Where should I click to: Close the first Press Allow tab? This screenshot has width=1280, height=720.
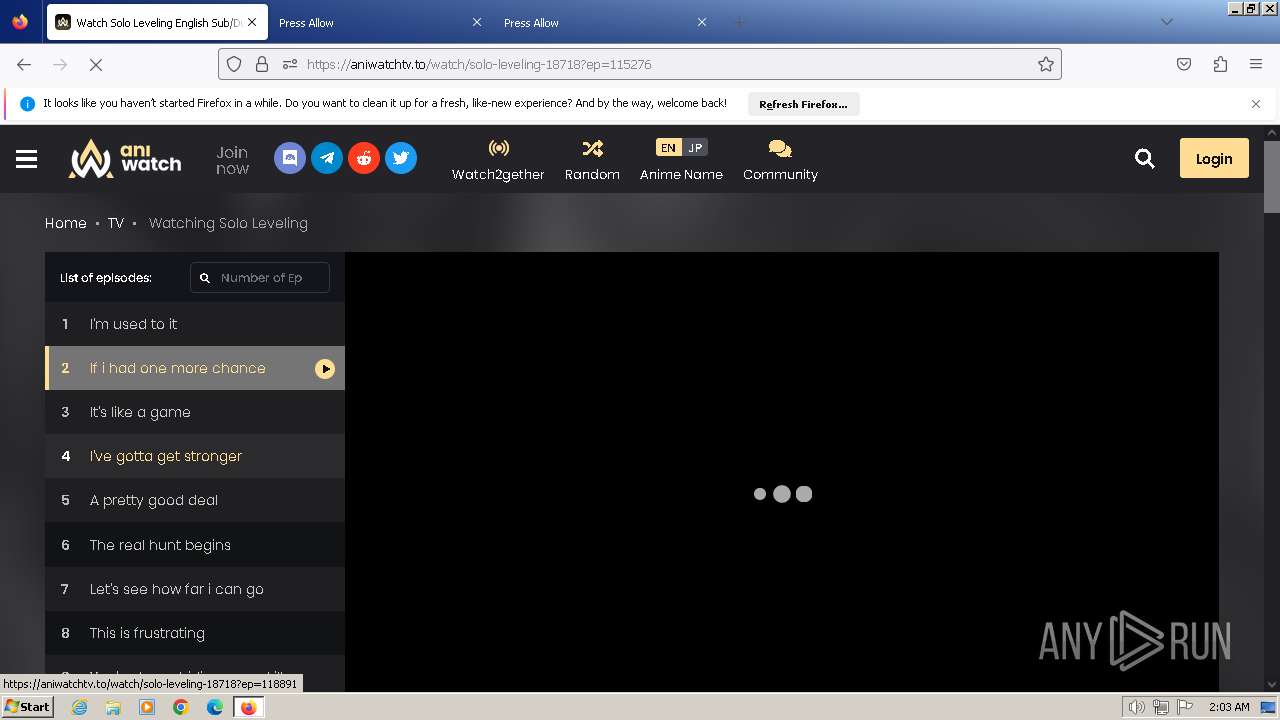pos(477,22)
